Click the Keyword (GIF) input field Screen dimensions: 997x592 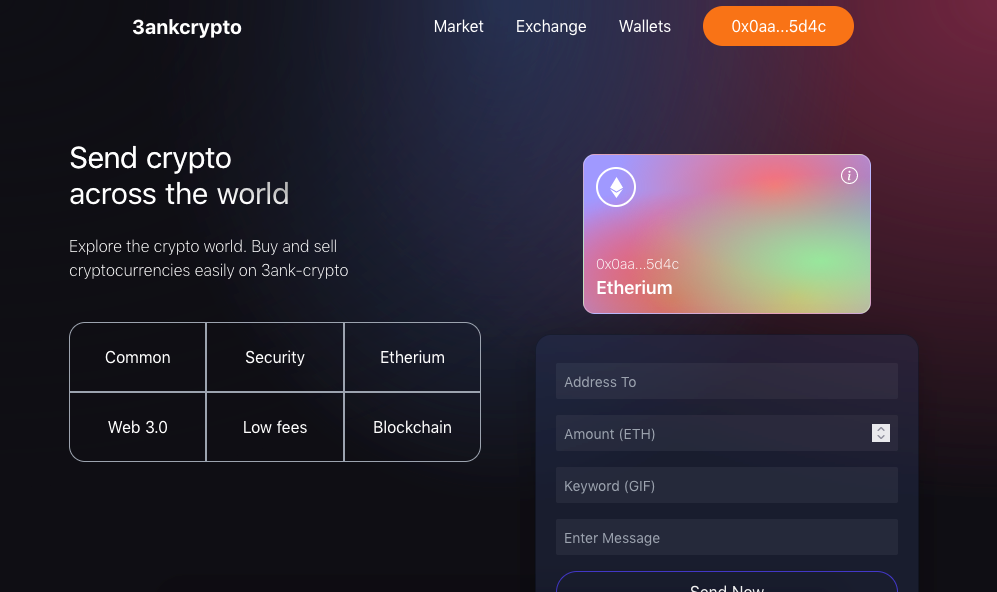point(726,485)
